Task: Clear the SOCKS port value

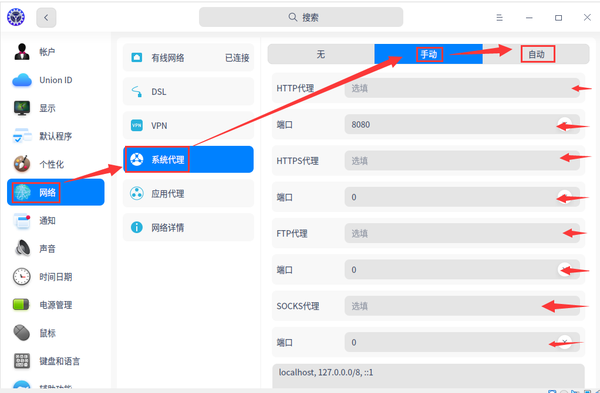Action: point(564,342)
